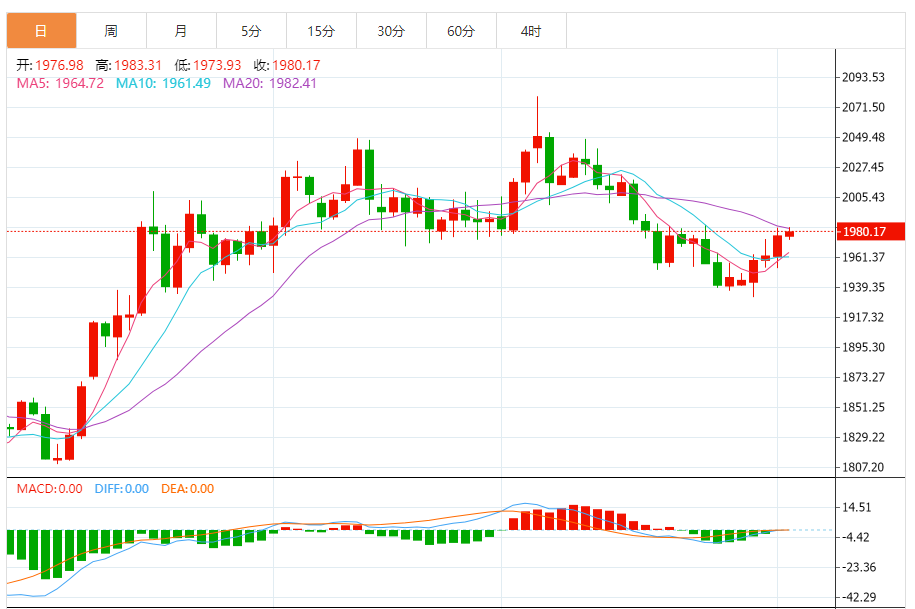Click the MA20 1982.41 legend label
915x609 pixels.
pos(270,83)
